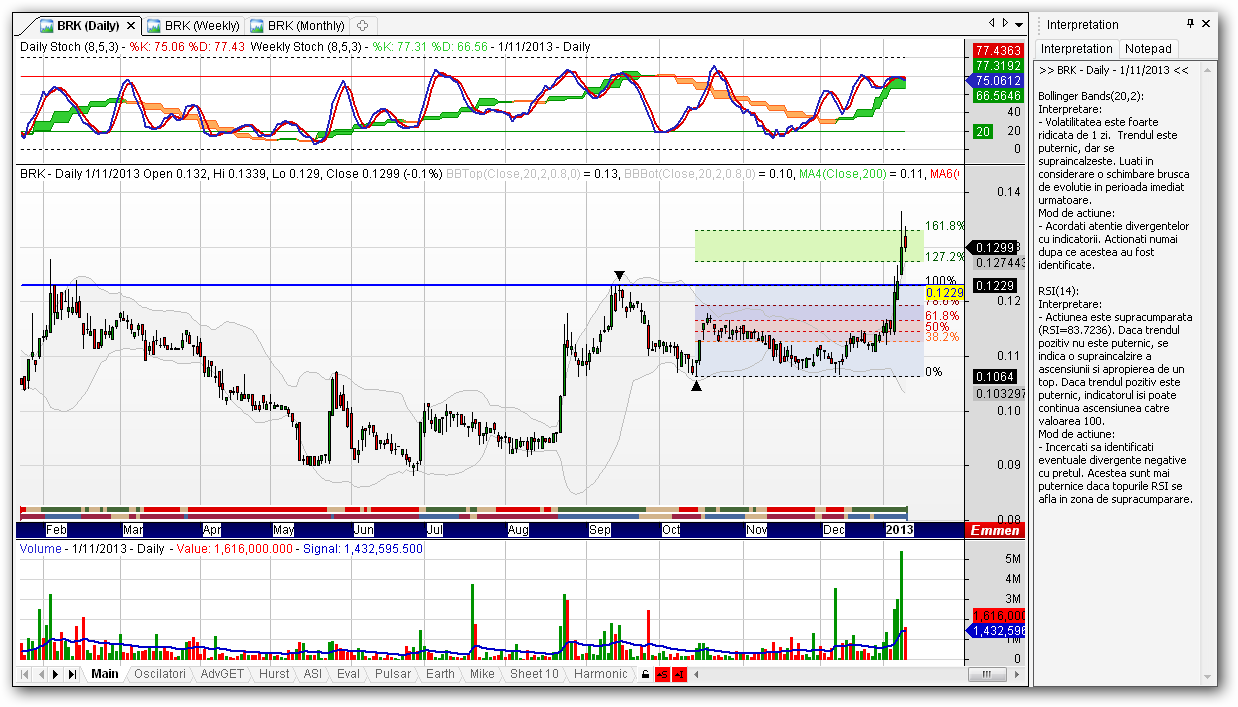
Task: Click the 2013 year marker
Action: click(x=900, y=530)
